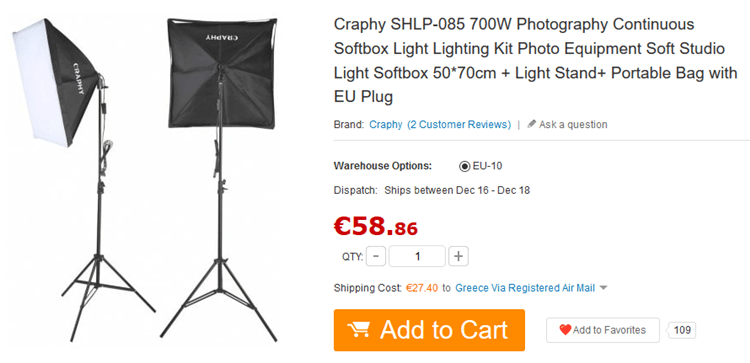Decrease quantity with the minus button
The width and height of the screenshot is (750, 363).
point(376,256)
